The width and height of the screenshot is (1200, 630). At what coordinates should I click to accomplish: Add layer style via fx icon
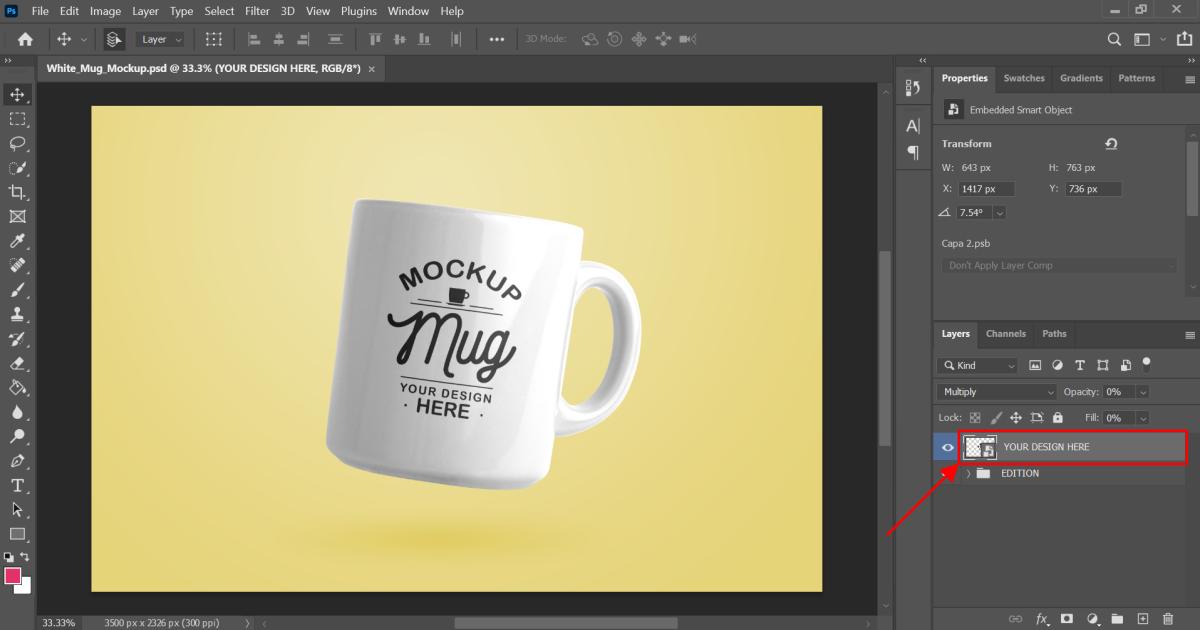[x=1043, y=619]
